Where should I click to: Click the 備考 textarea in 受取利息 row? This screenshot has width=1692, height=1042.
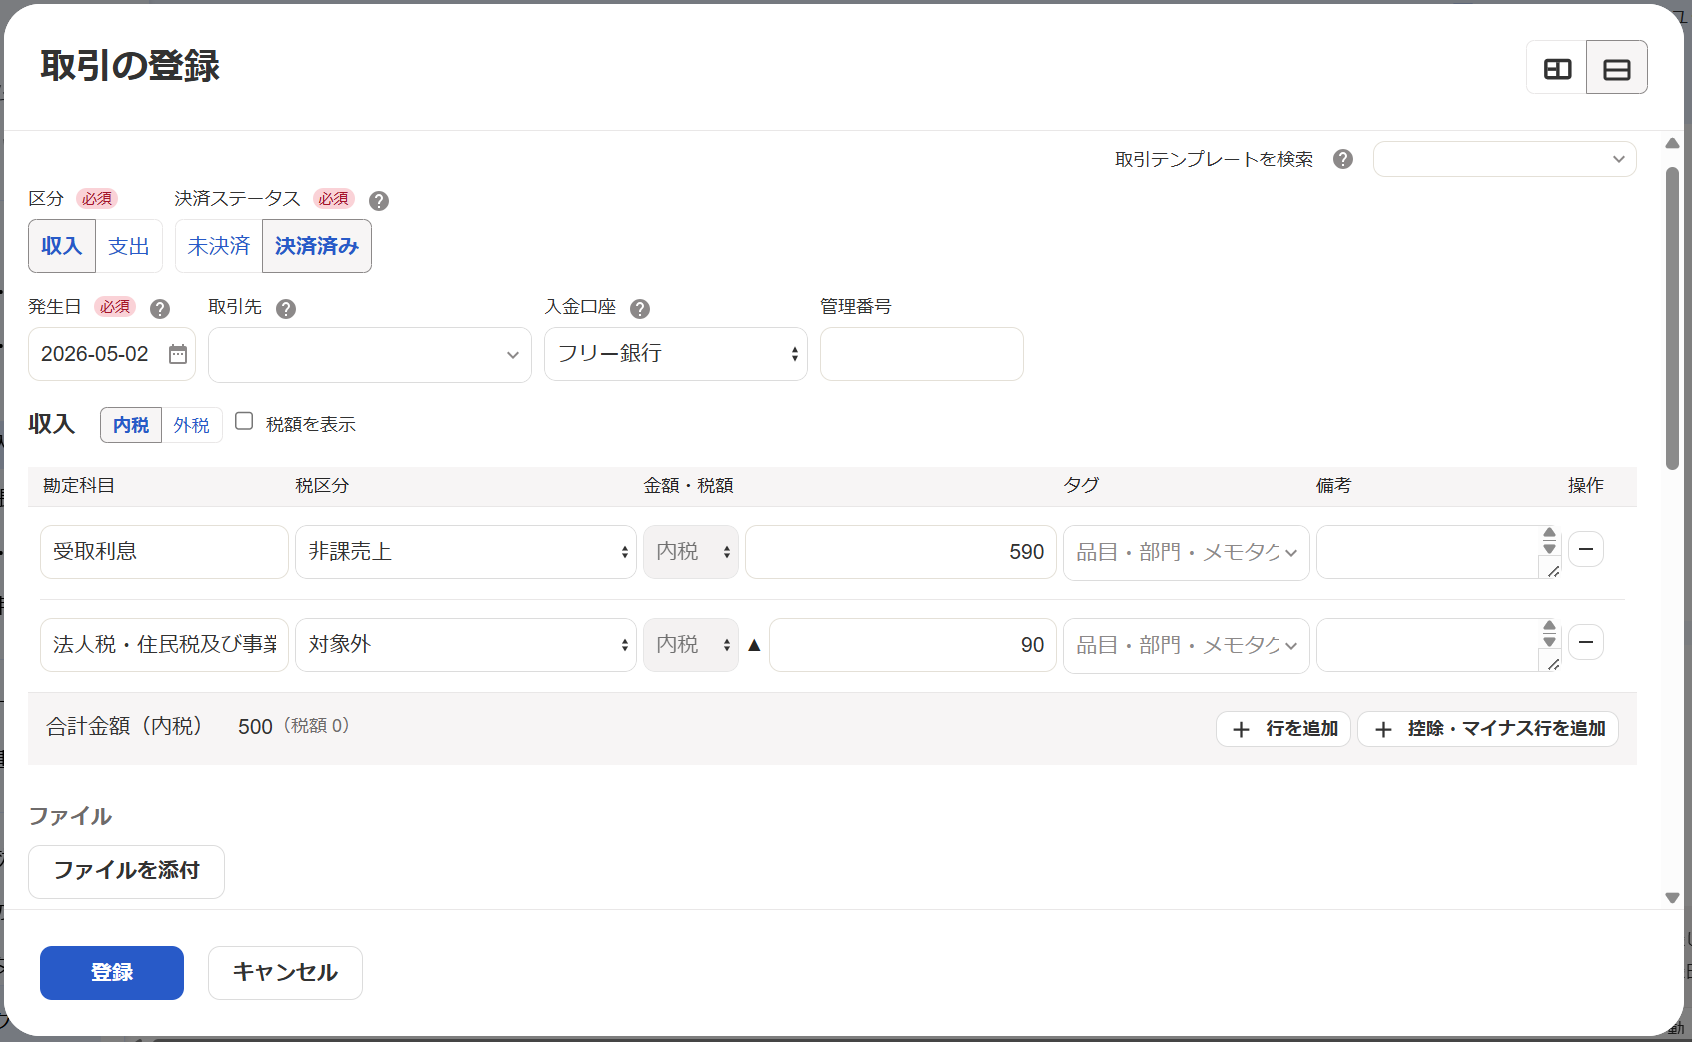point(1438,552)
